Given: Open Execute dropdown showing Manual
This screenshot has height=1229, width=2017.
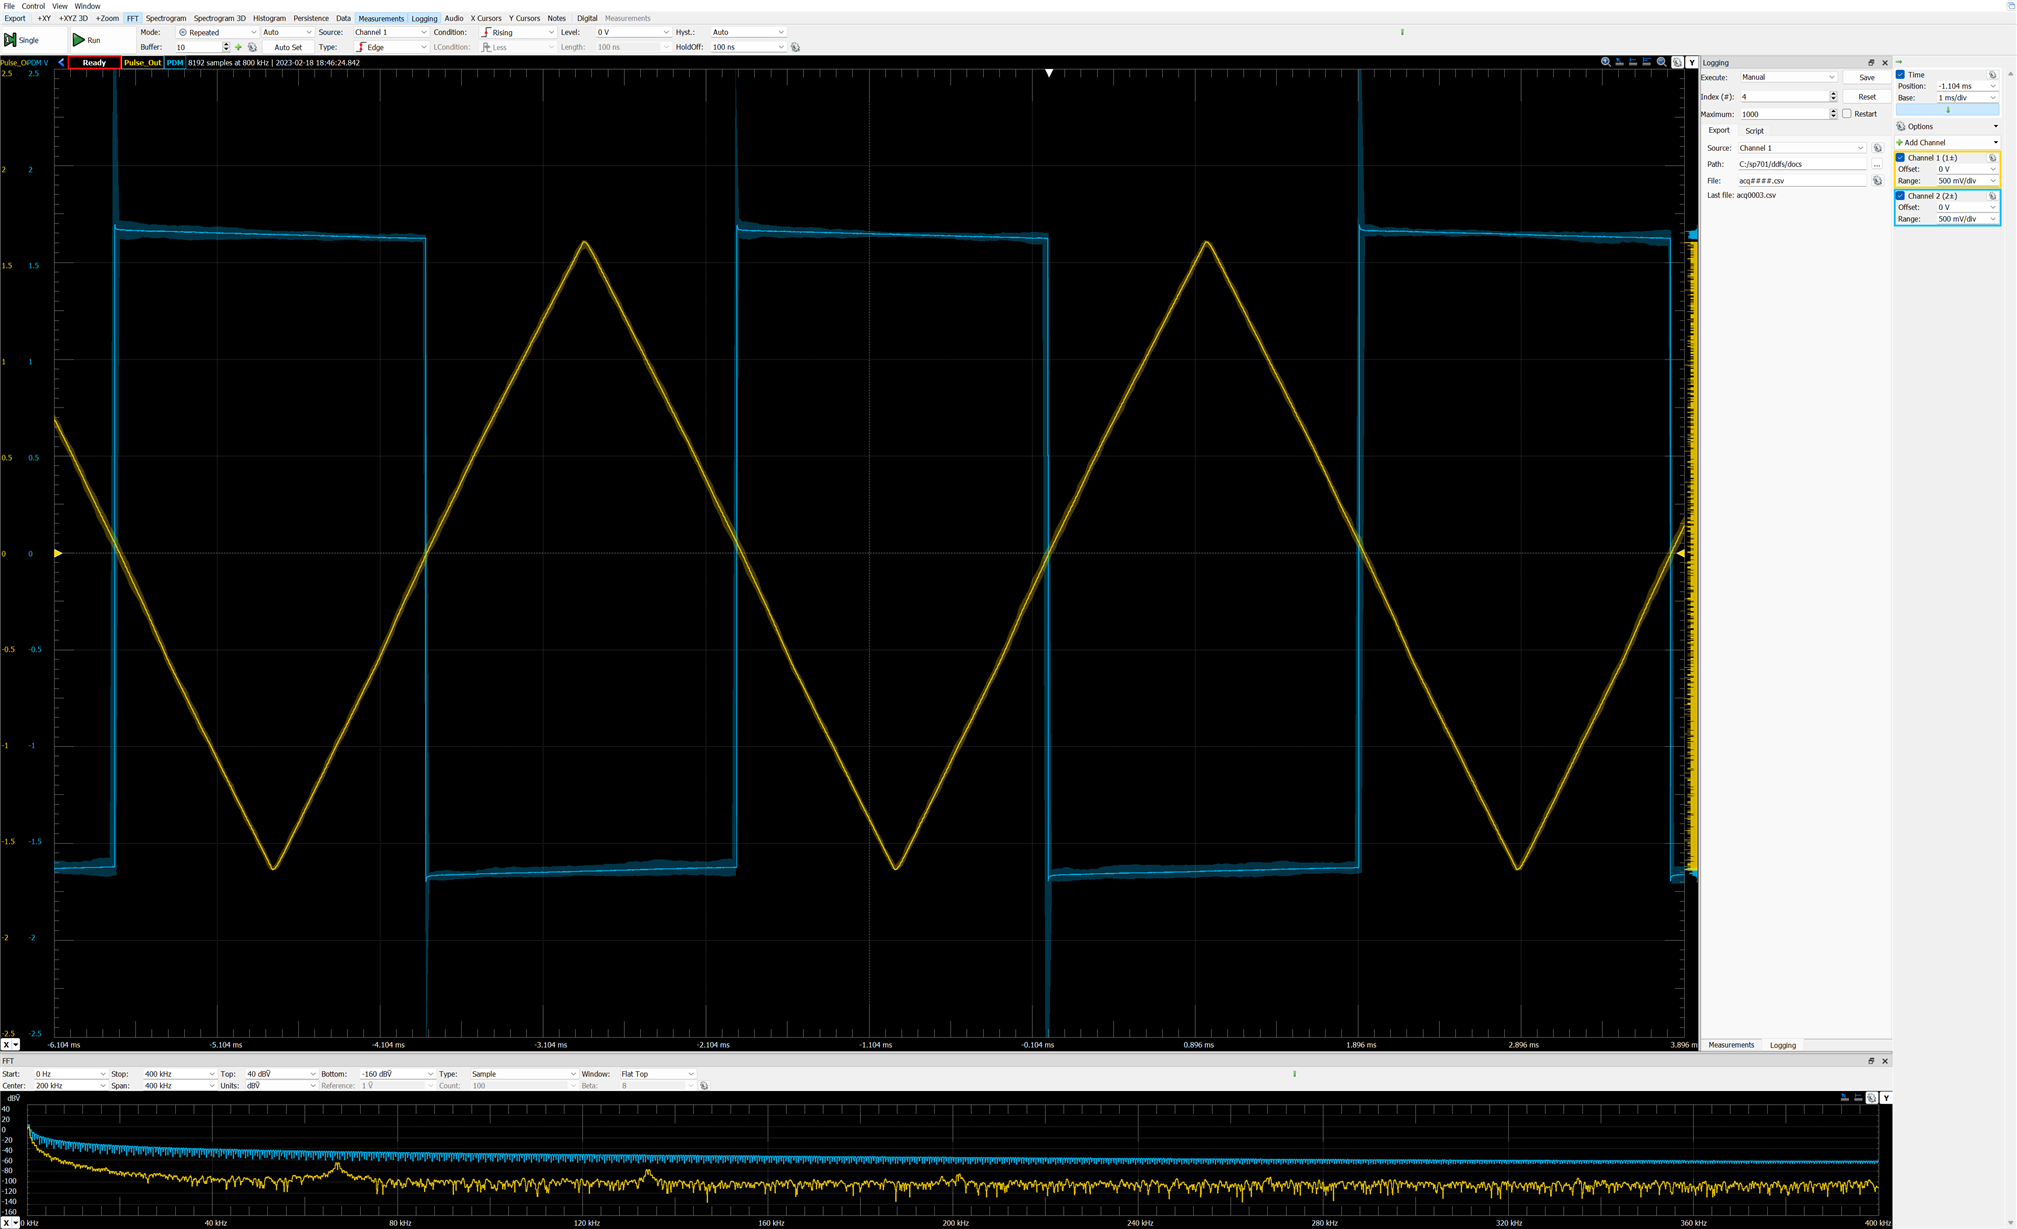Looking at the screenshot, I should tap(1788, 77).
